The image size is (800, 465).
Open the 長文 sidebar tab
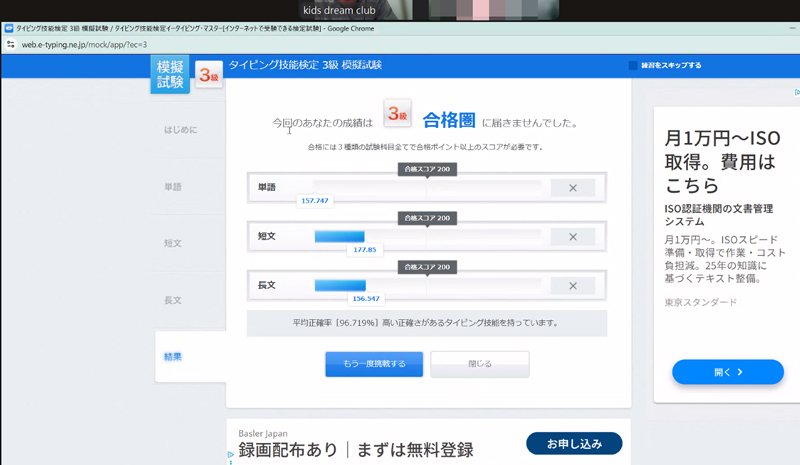tap(173, 300)
